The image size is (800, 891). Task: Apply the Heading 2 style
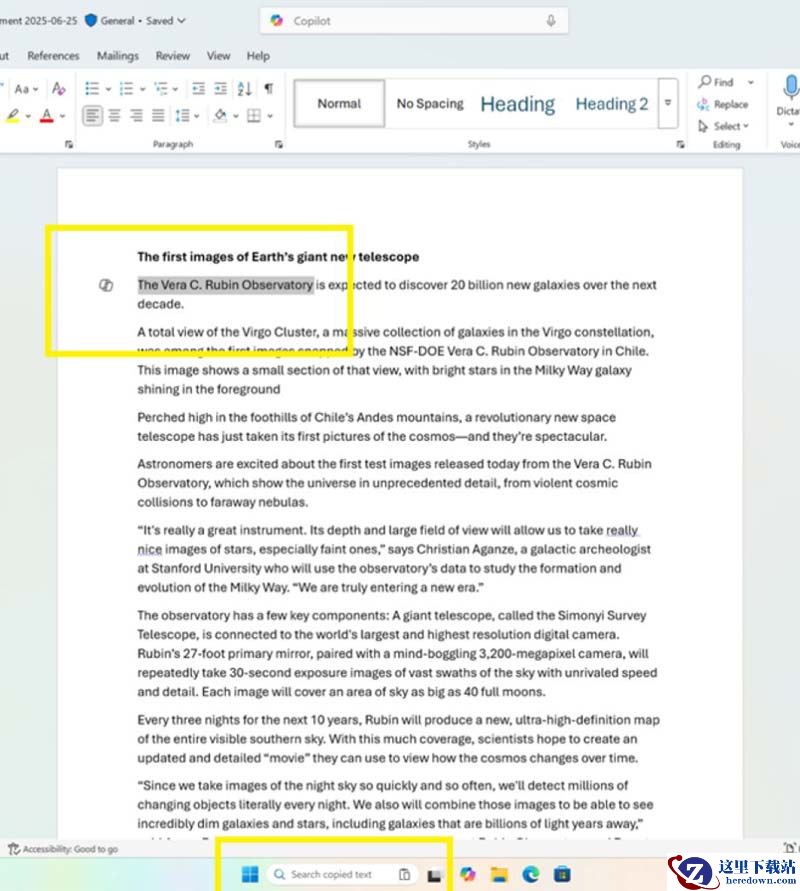[x=611, y=104]
